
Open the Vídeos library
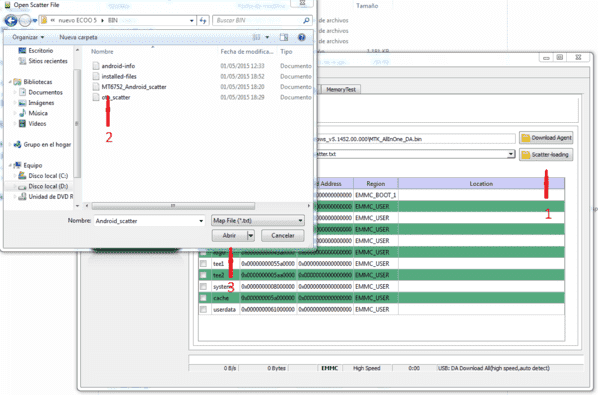tap(37, 124)
